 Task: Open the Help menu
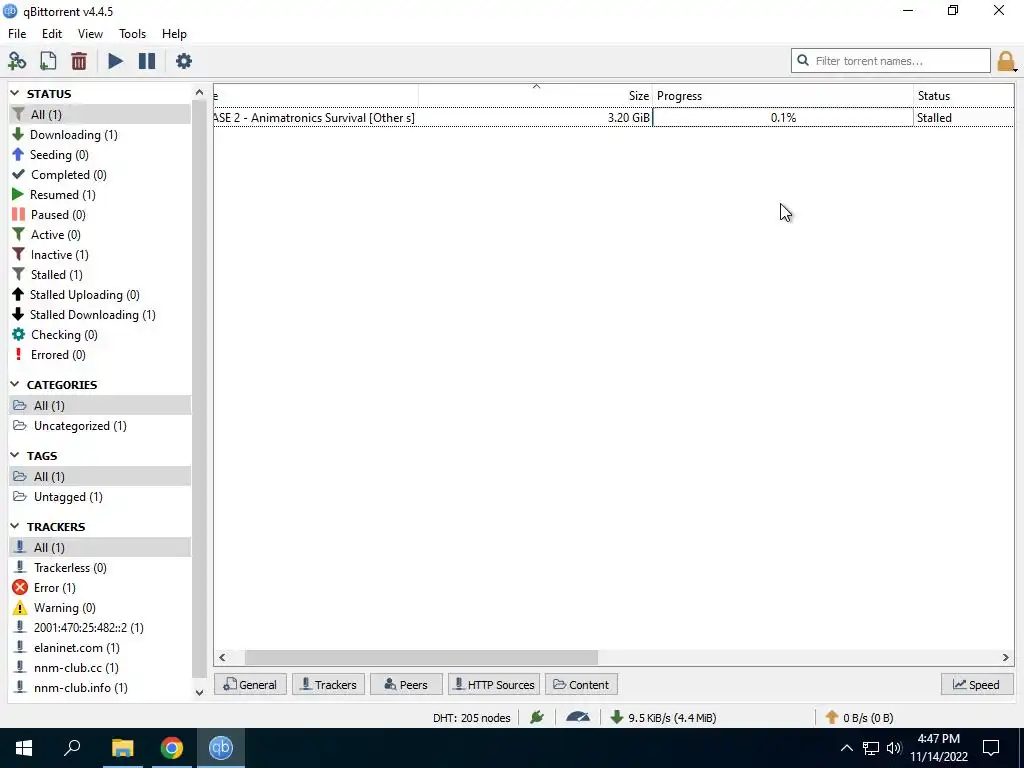174,33
